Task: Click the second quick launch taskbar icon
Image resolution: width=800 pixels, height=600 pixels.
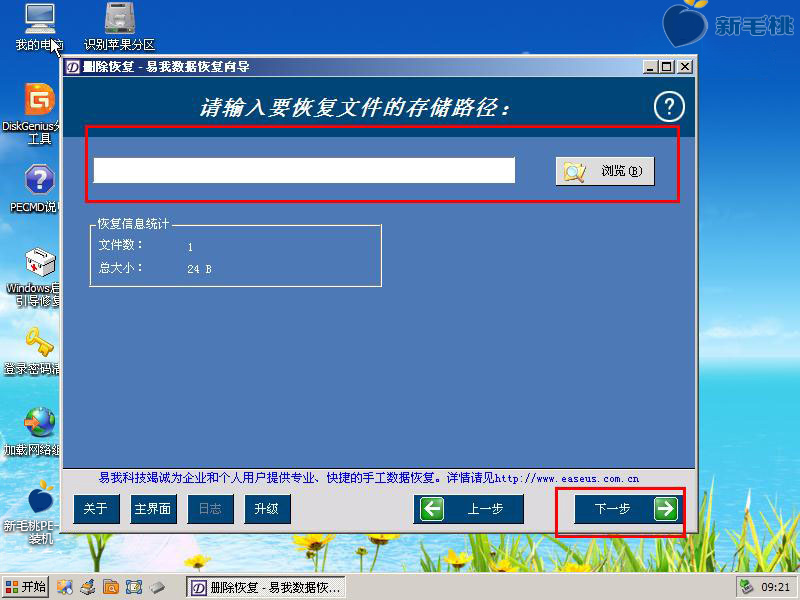Action: click(x=88, y=587)
